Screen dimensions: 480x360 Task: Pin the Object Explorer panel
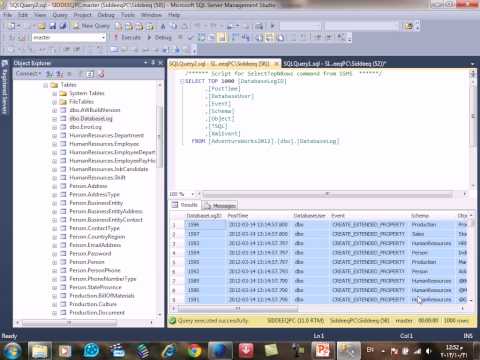point(153,63)
